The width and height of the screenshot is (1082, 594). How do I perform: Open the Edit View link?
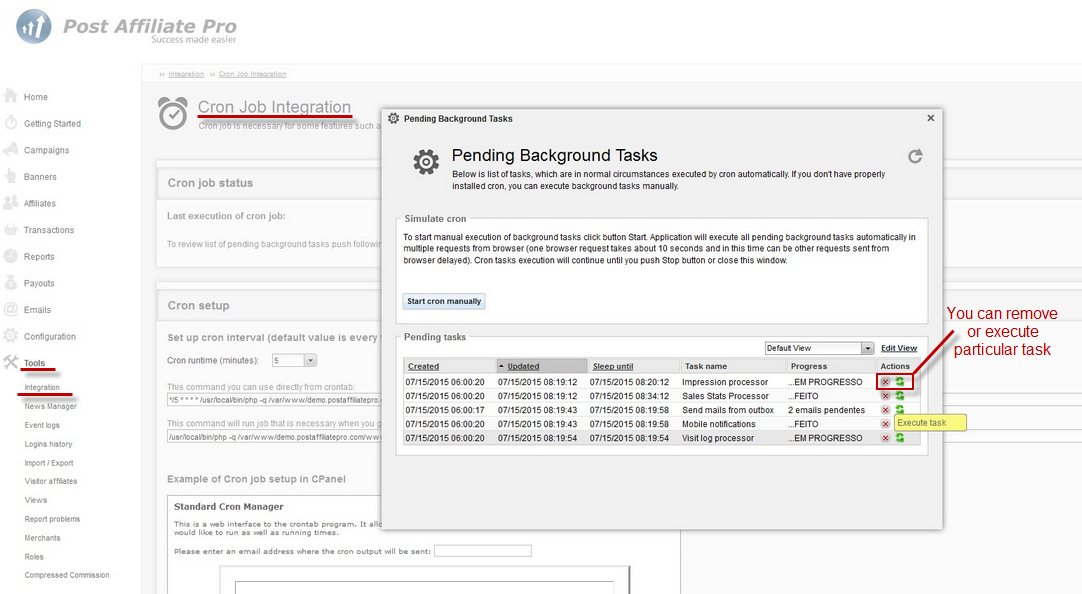click(x=898, y=348)
